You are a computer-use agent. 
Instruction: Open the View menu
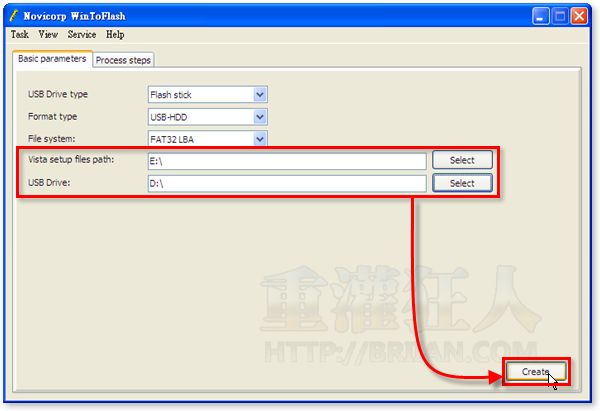[x=48, y=34]
